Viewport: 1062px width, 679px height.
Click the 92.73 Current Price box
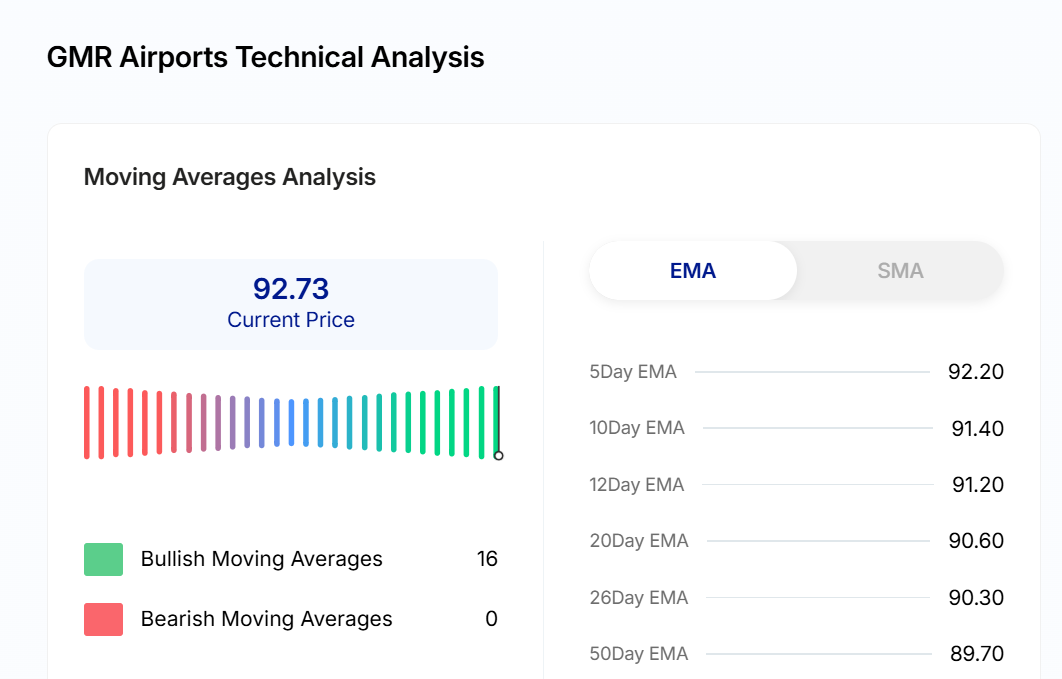[291, 304]
